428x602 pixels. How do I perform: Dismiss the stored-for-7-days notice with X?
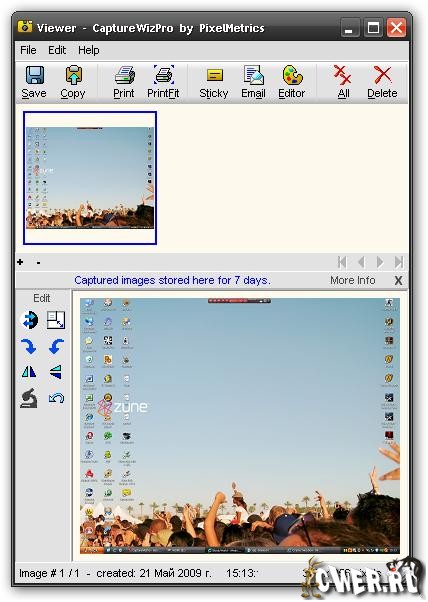(398, 281)
